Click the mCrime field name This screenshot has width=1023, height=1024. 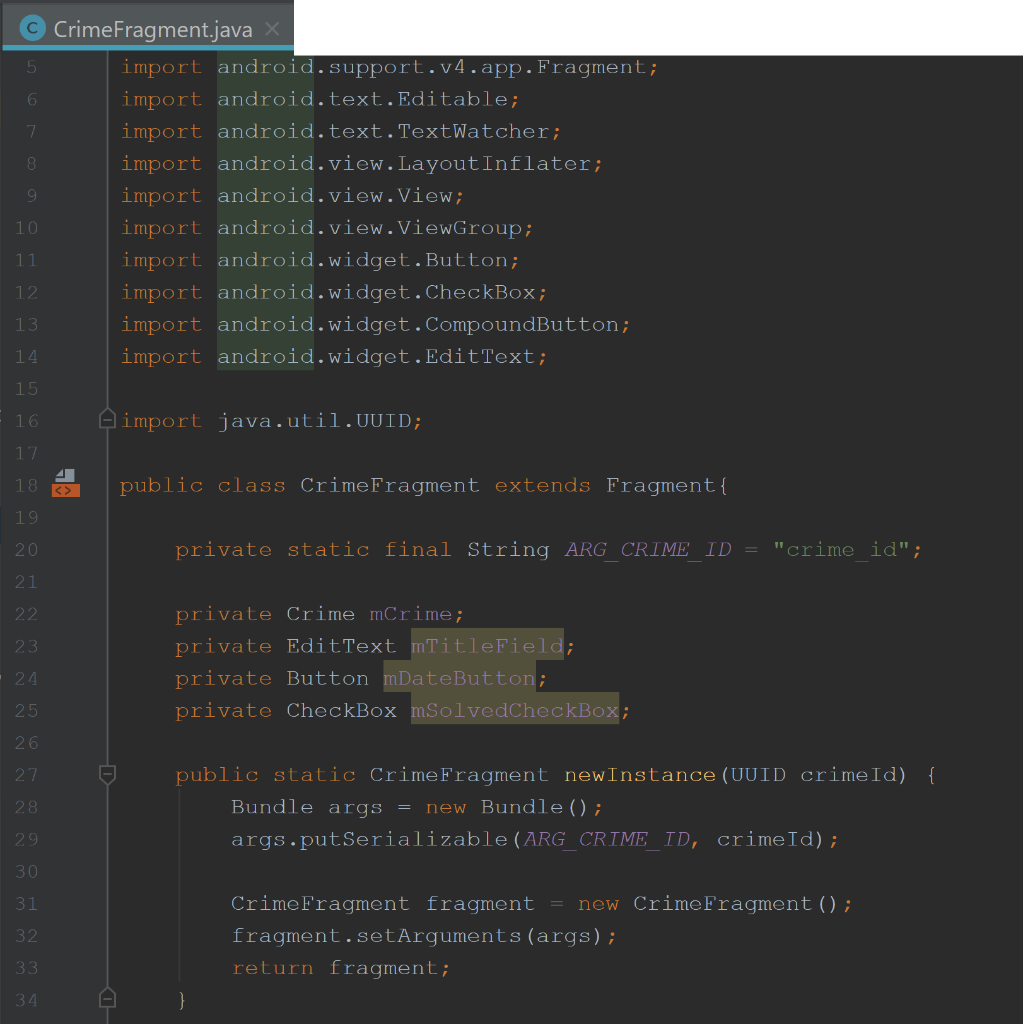coord(410,614)
